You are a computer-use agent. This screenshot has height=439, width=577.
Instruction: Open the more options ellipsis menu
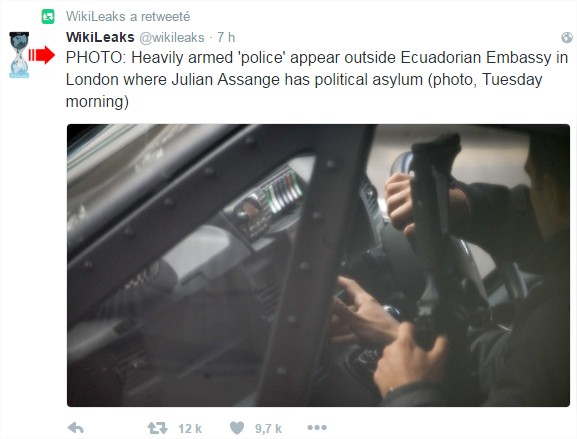point(317,428)
